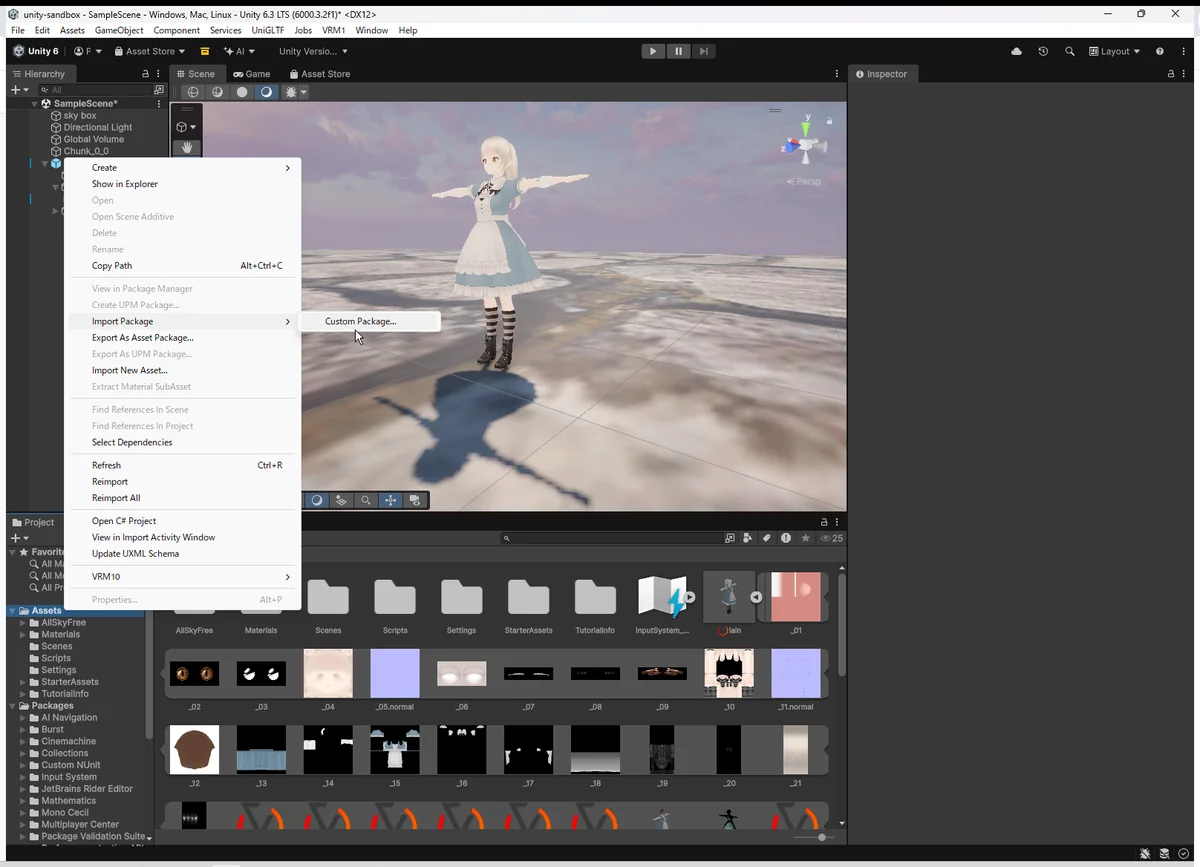Select the Hand tool in Scene view
Image resolution: width=1200 pixels, height=867 pixels.
(x=186, y=148)
